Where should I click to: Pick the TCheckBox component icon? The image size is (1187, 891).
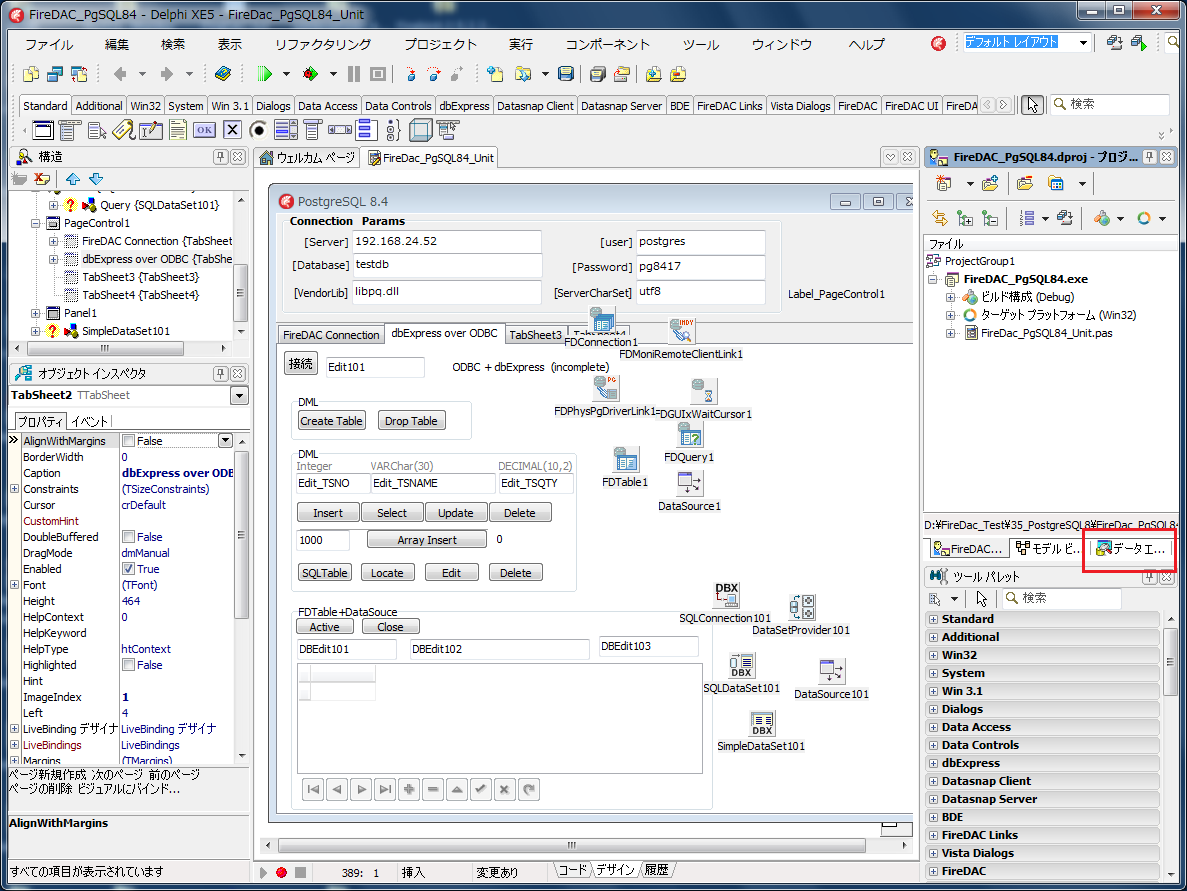(x=232, y=130)
